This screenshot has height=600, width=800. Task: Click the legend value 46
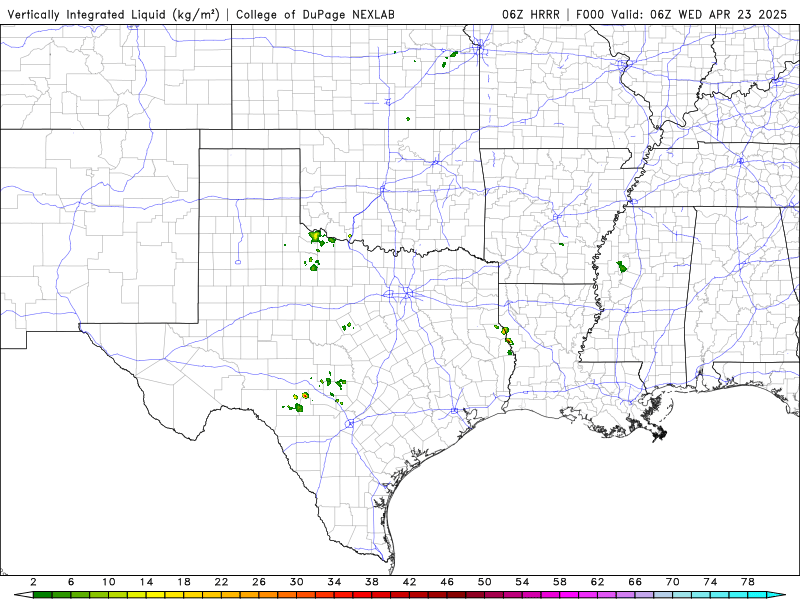pos(447,582)
